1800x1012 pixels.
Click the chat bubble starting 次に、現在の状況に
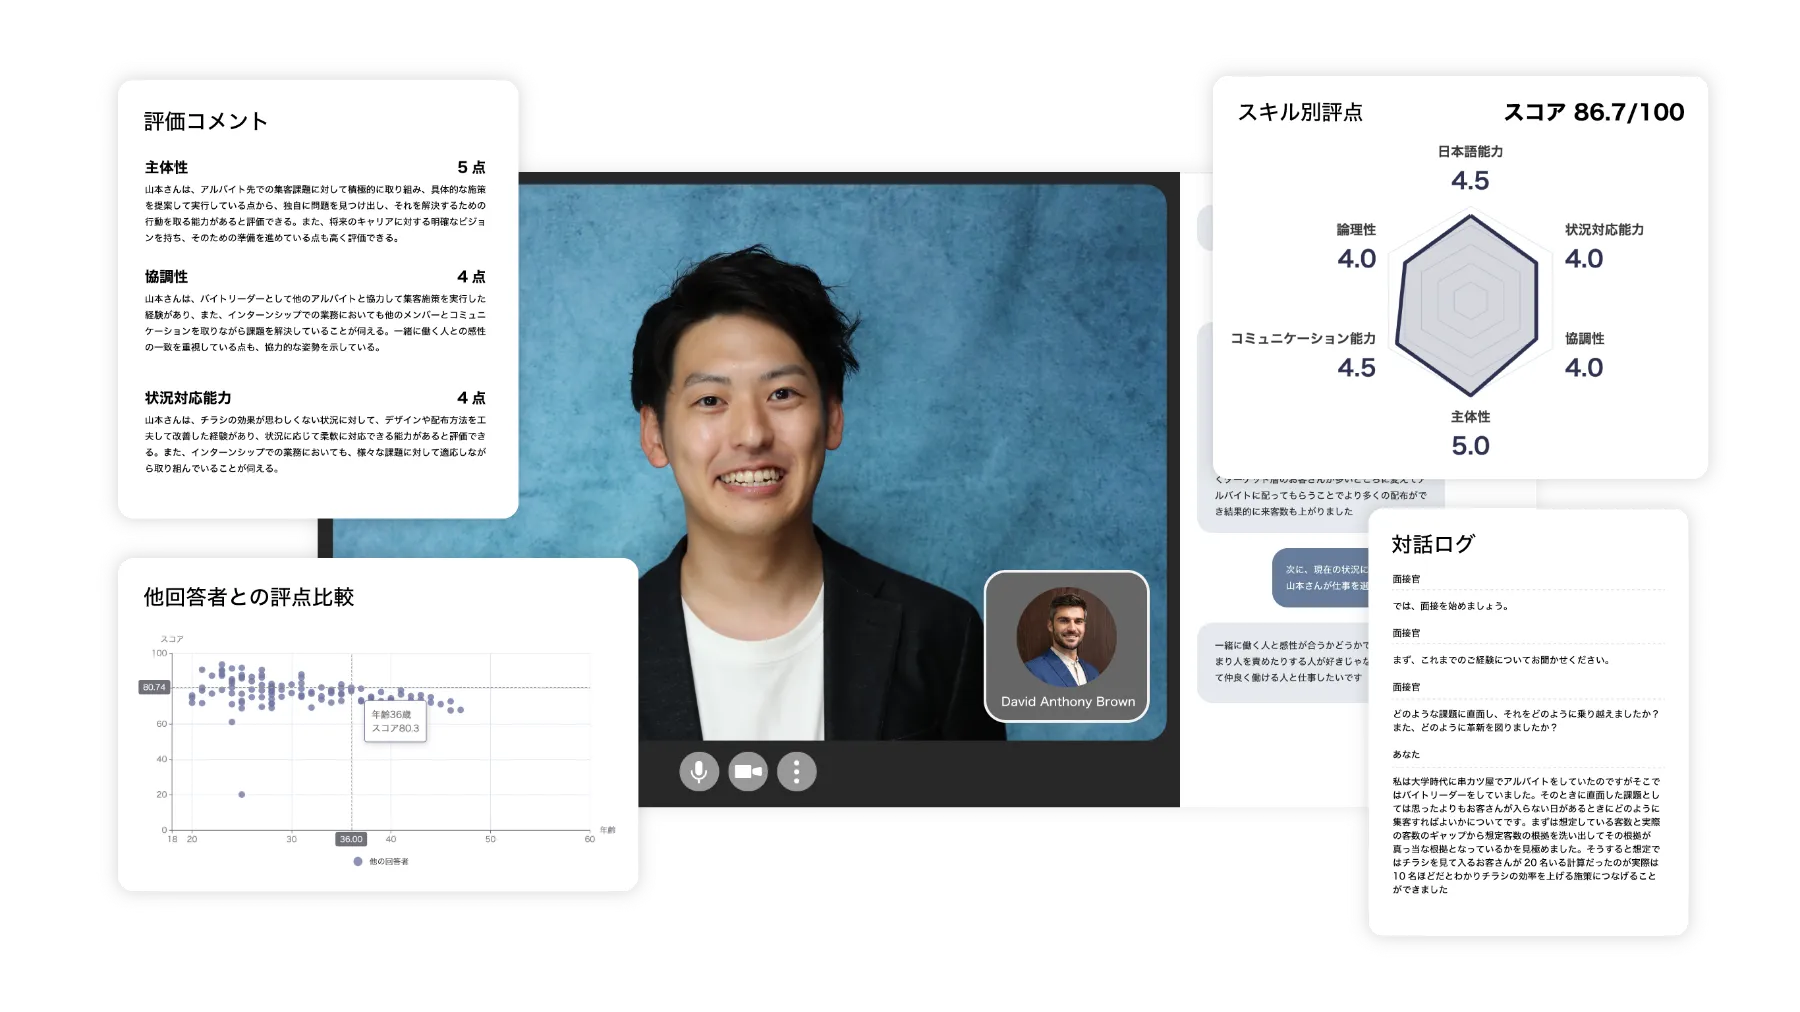[1320, 577]
